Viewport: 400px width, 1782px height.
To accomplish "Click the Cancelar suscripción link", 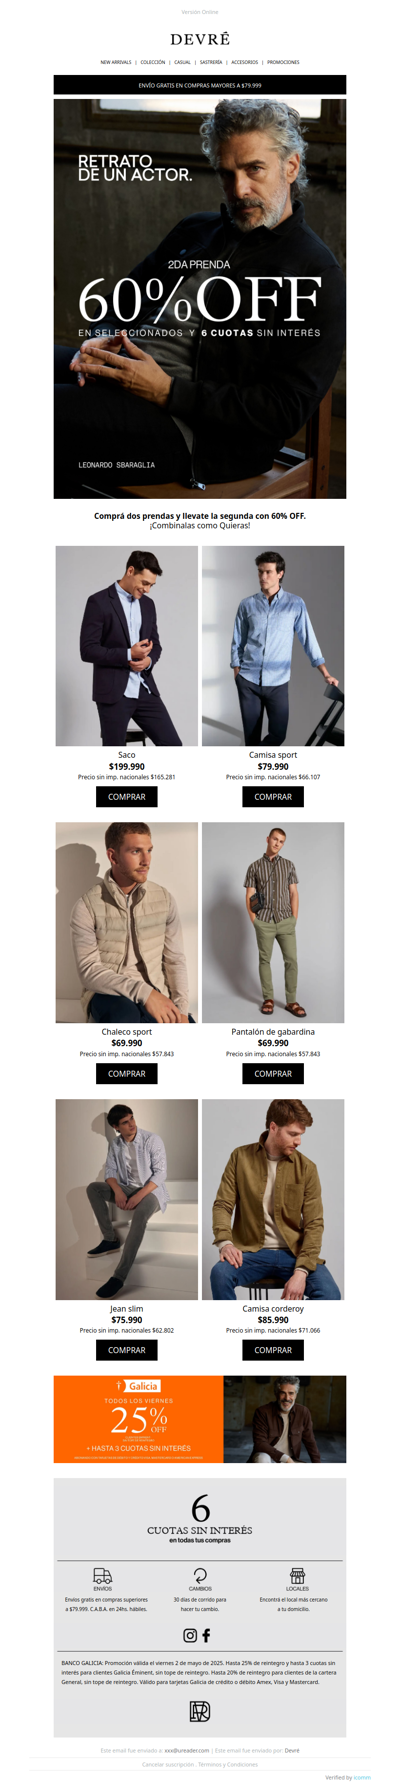I will coord(168,1764).
